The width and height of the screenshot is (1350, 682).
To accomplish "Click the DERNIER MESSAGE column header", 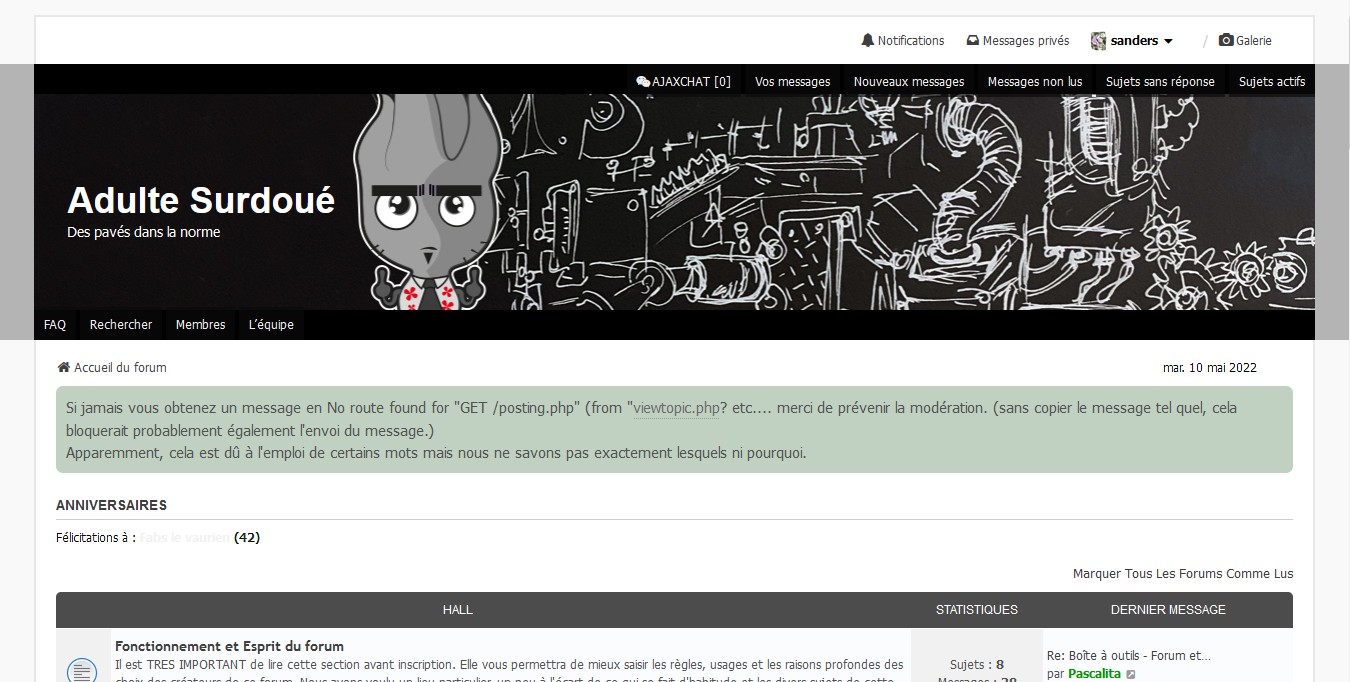I will [x=1168, y=609].
